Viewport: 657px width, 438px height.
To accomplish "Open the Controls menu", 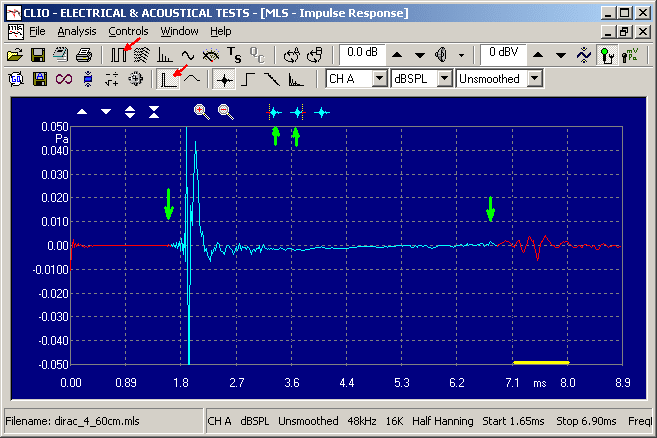I will click(x=128, y=31).
